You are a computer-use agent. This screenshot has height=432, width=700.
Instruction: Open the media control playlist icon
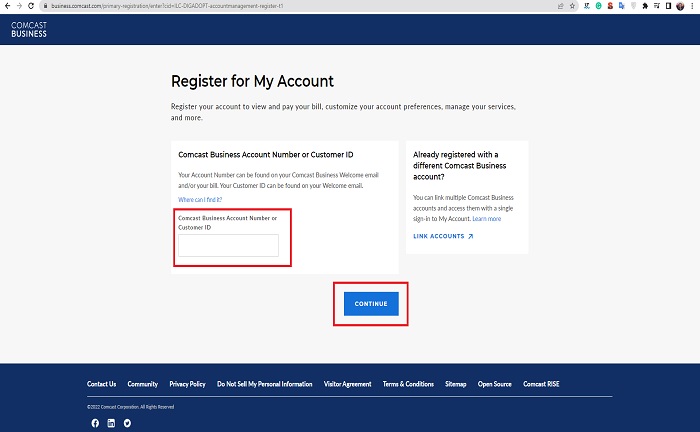[x=657, y=6]
